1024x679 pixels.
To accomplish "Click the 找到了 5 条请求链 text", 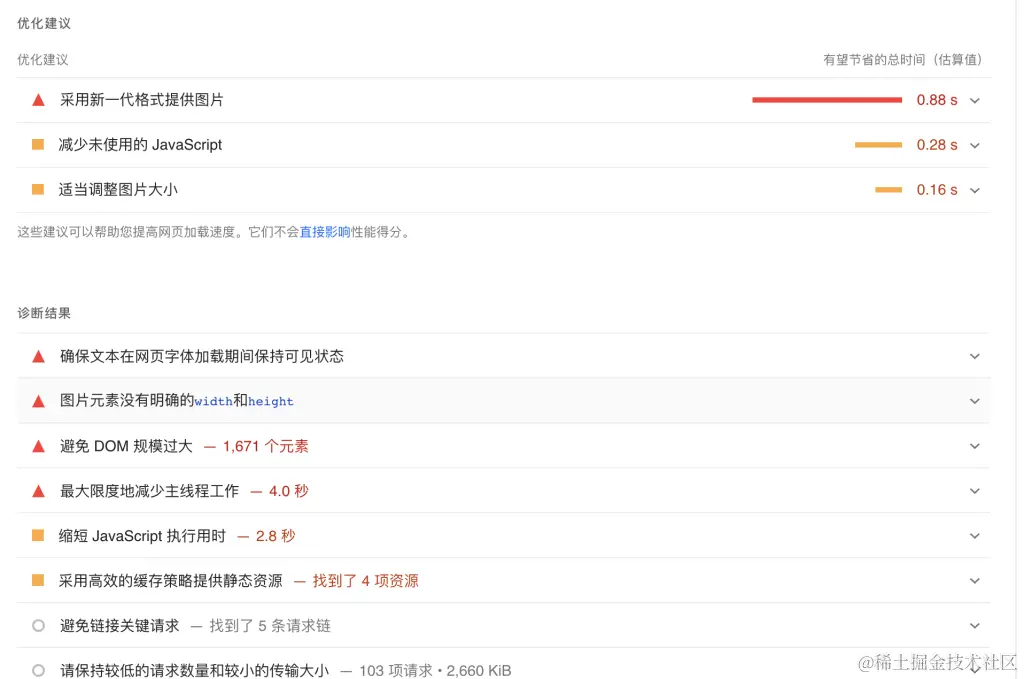I will pos(270,625).
